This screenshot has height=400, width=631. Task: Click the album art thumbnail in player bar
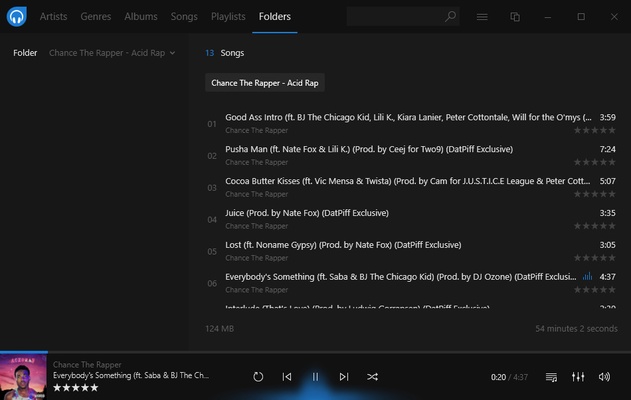coord(23,377)
